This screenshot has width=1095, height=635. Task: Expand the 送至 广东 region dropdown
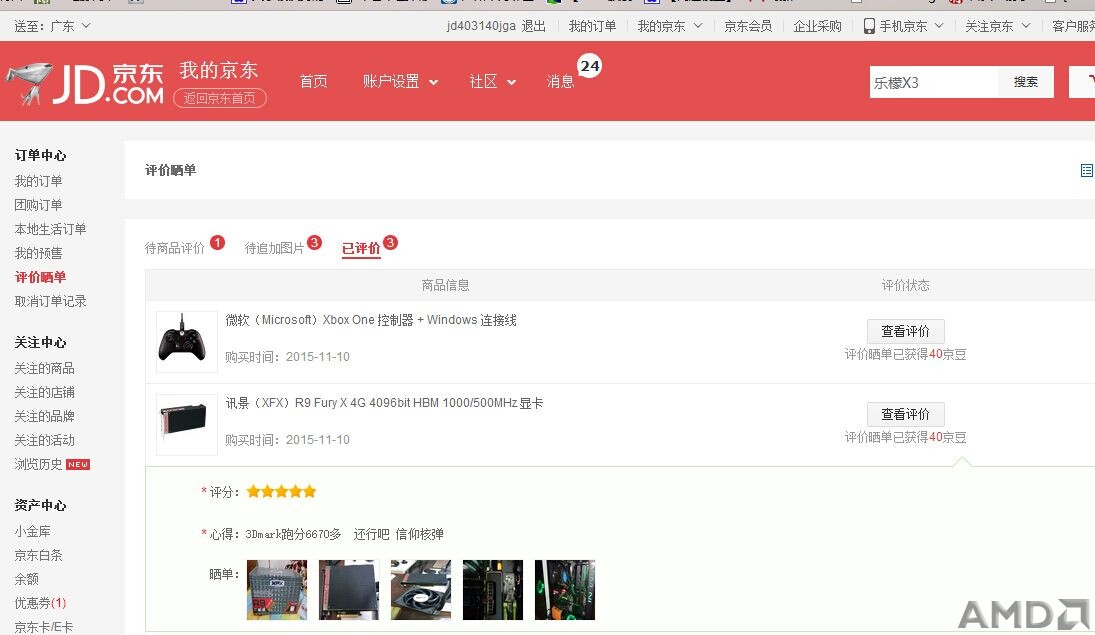(52, 26)
